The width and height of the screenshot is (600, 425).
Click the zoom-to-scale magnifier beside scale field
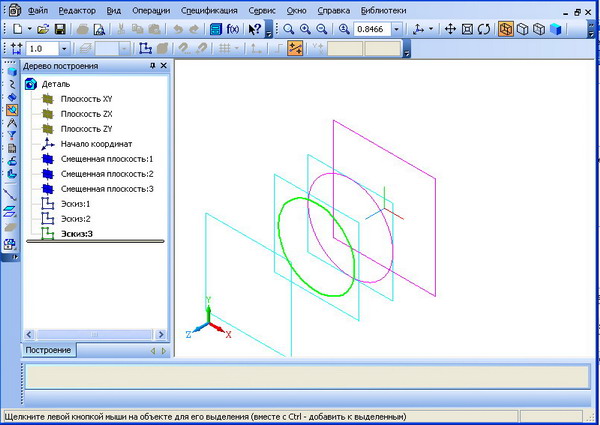click(x=344, y=29)
